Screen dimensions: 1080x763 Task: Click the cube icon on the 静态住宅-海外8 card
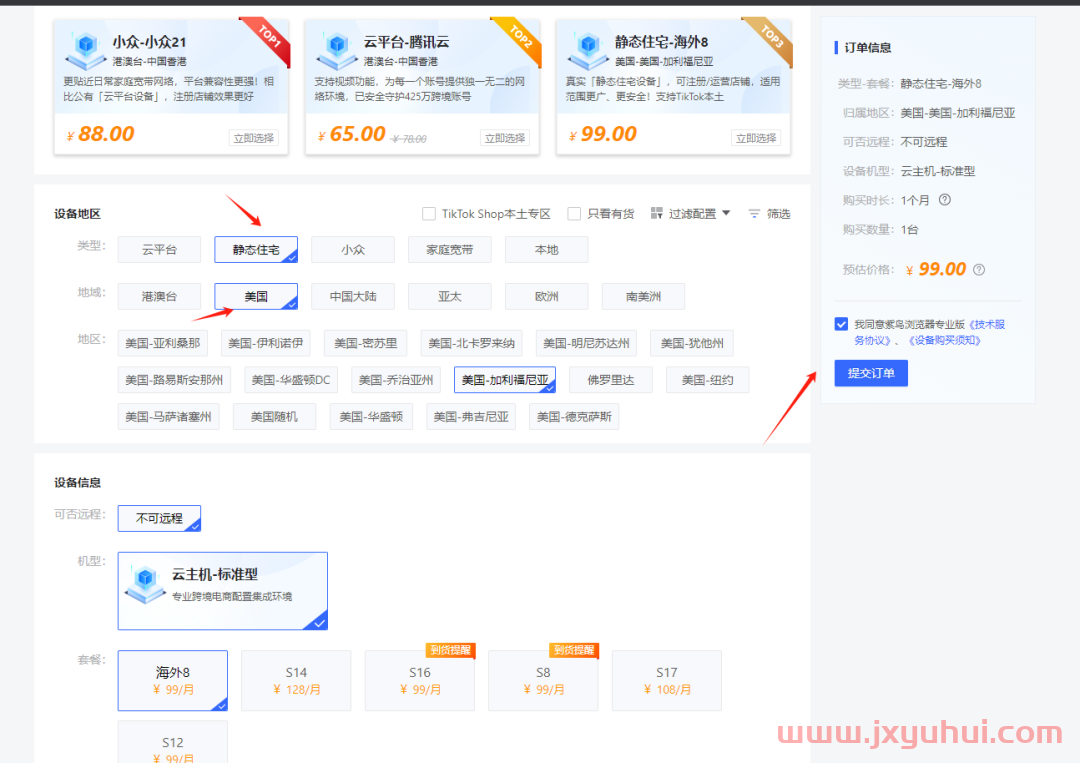[x=588, y=50]
